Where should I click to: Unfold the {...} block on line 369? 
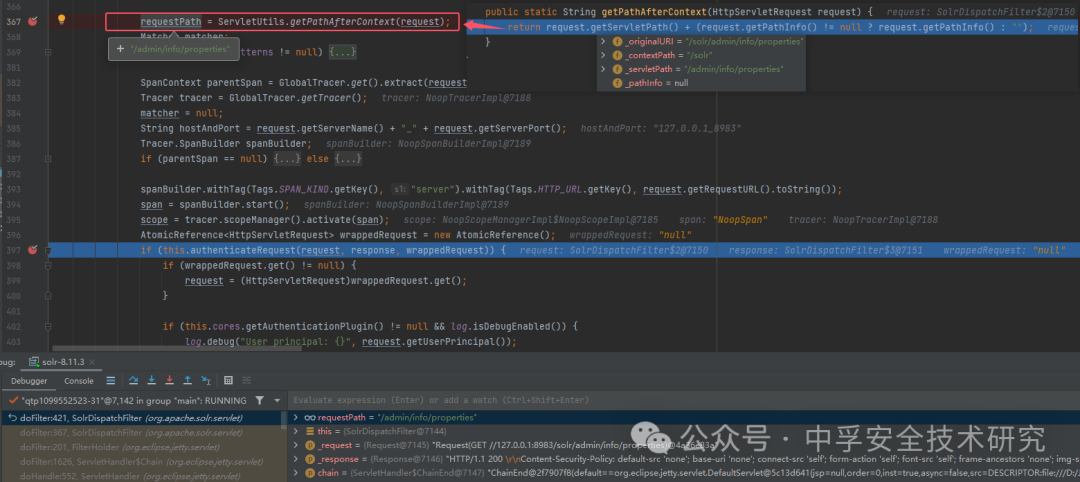[x=341, y=52]
